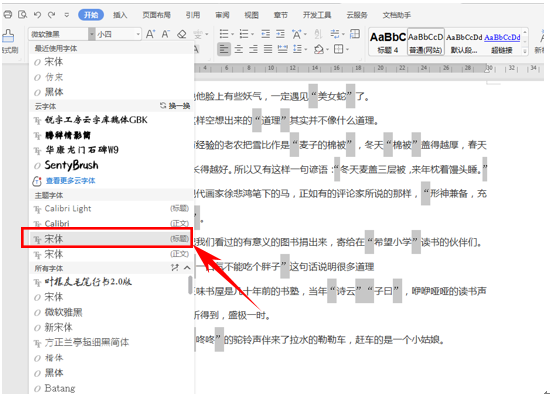Open print preview from quick access bar
This screenshot has height=394, width=550.
[23, 14]
